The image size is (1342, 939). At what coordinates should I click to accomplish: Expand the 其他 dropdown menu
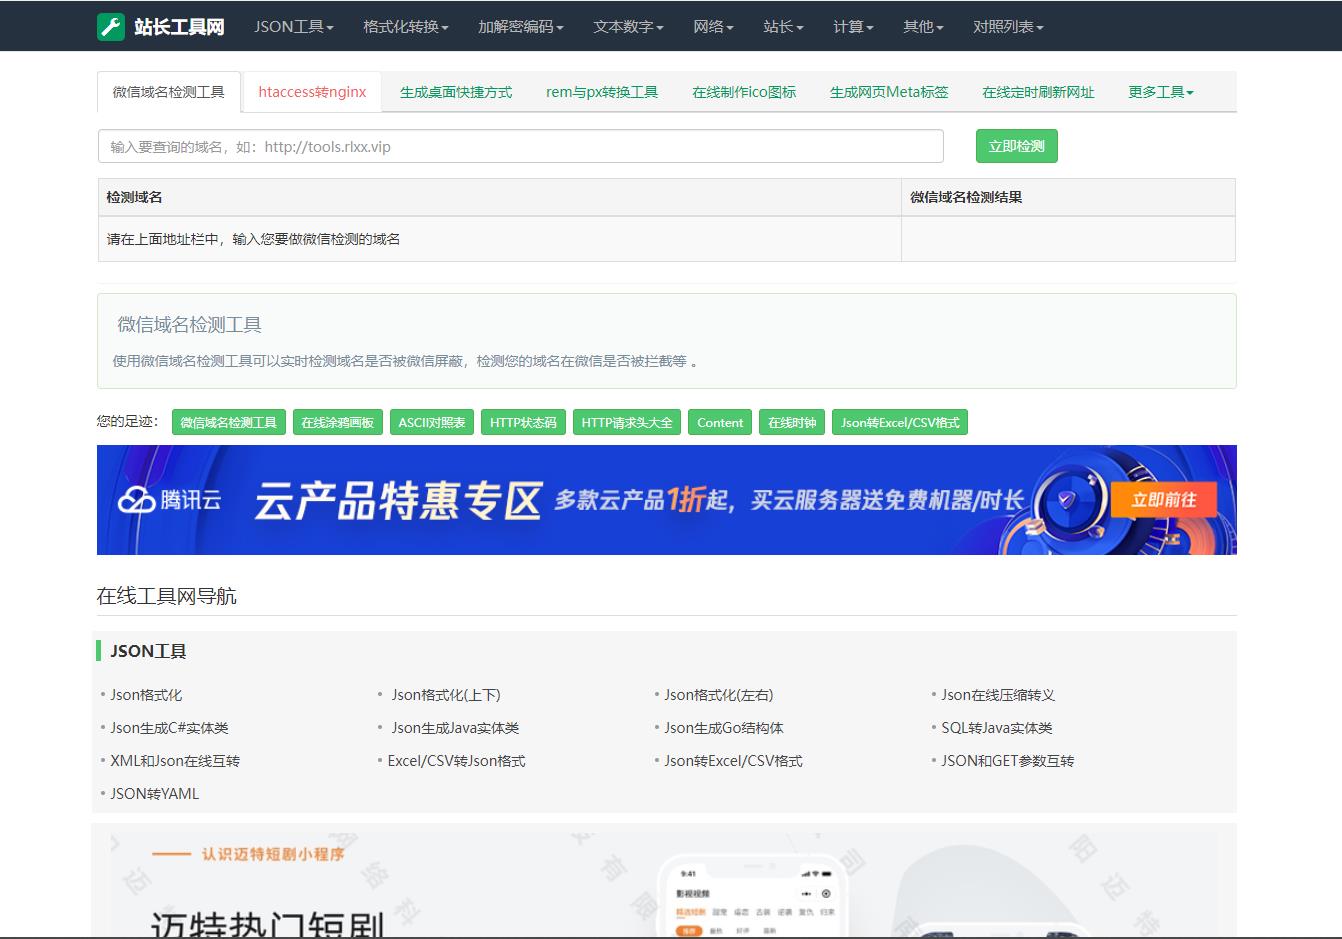pos(923,27)
